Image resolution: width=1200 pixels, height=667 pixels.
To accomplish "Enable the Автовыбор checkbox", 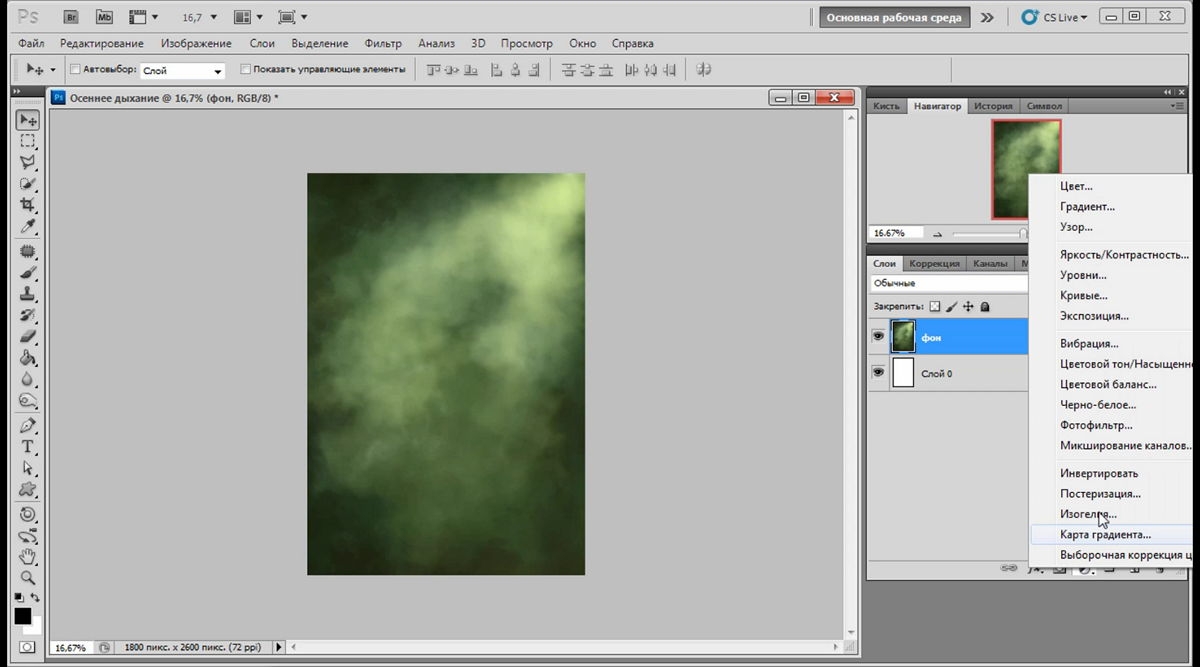I will tap(75, 70).
